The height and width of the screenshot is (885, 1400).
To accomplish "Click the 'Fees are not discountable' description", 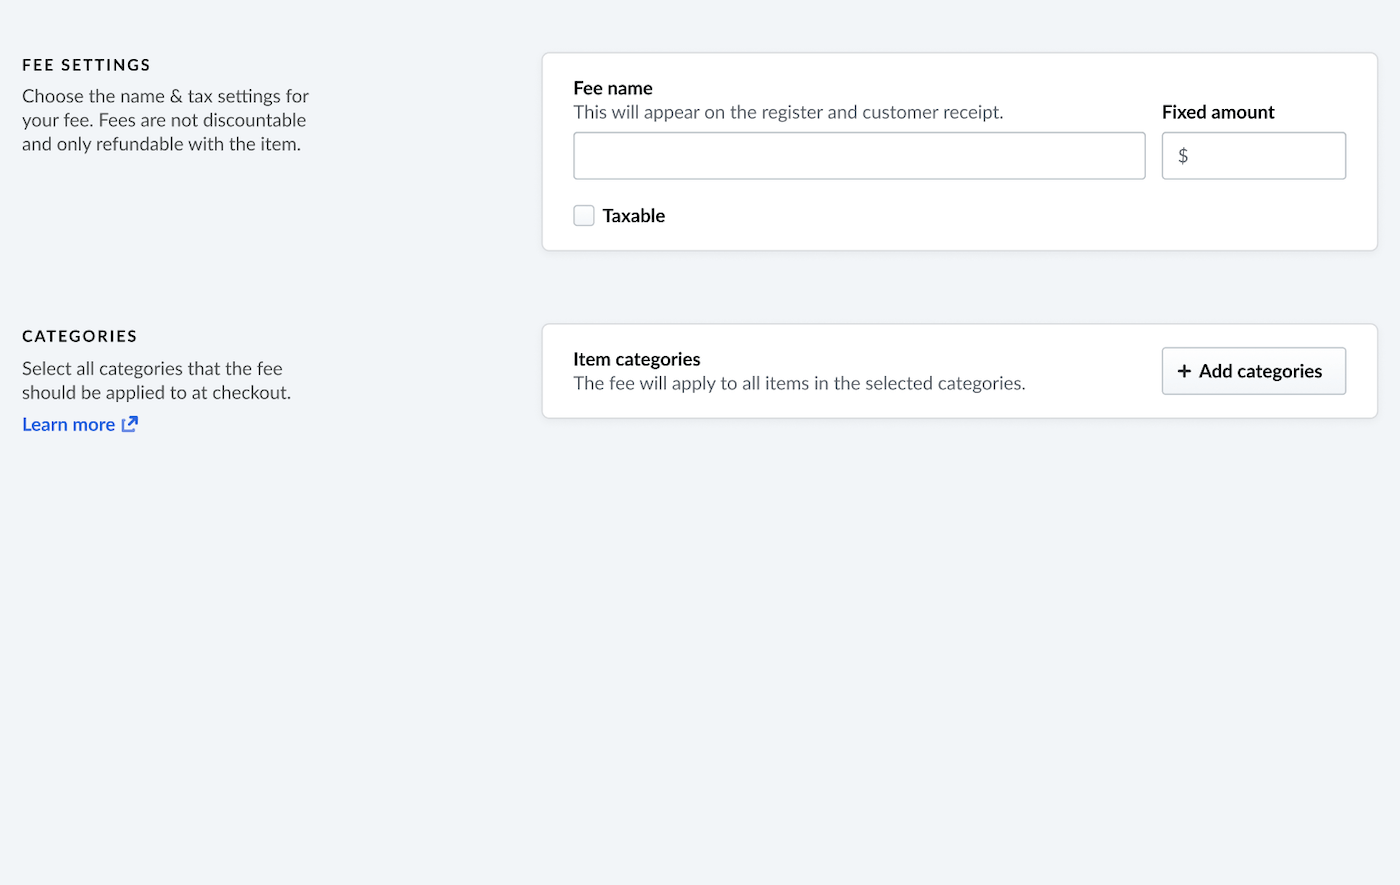I will click(x=165, y=120).
